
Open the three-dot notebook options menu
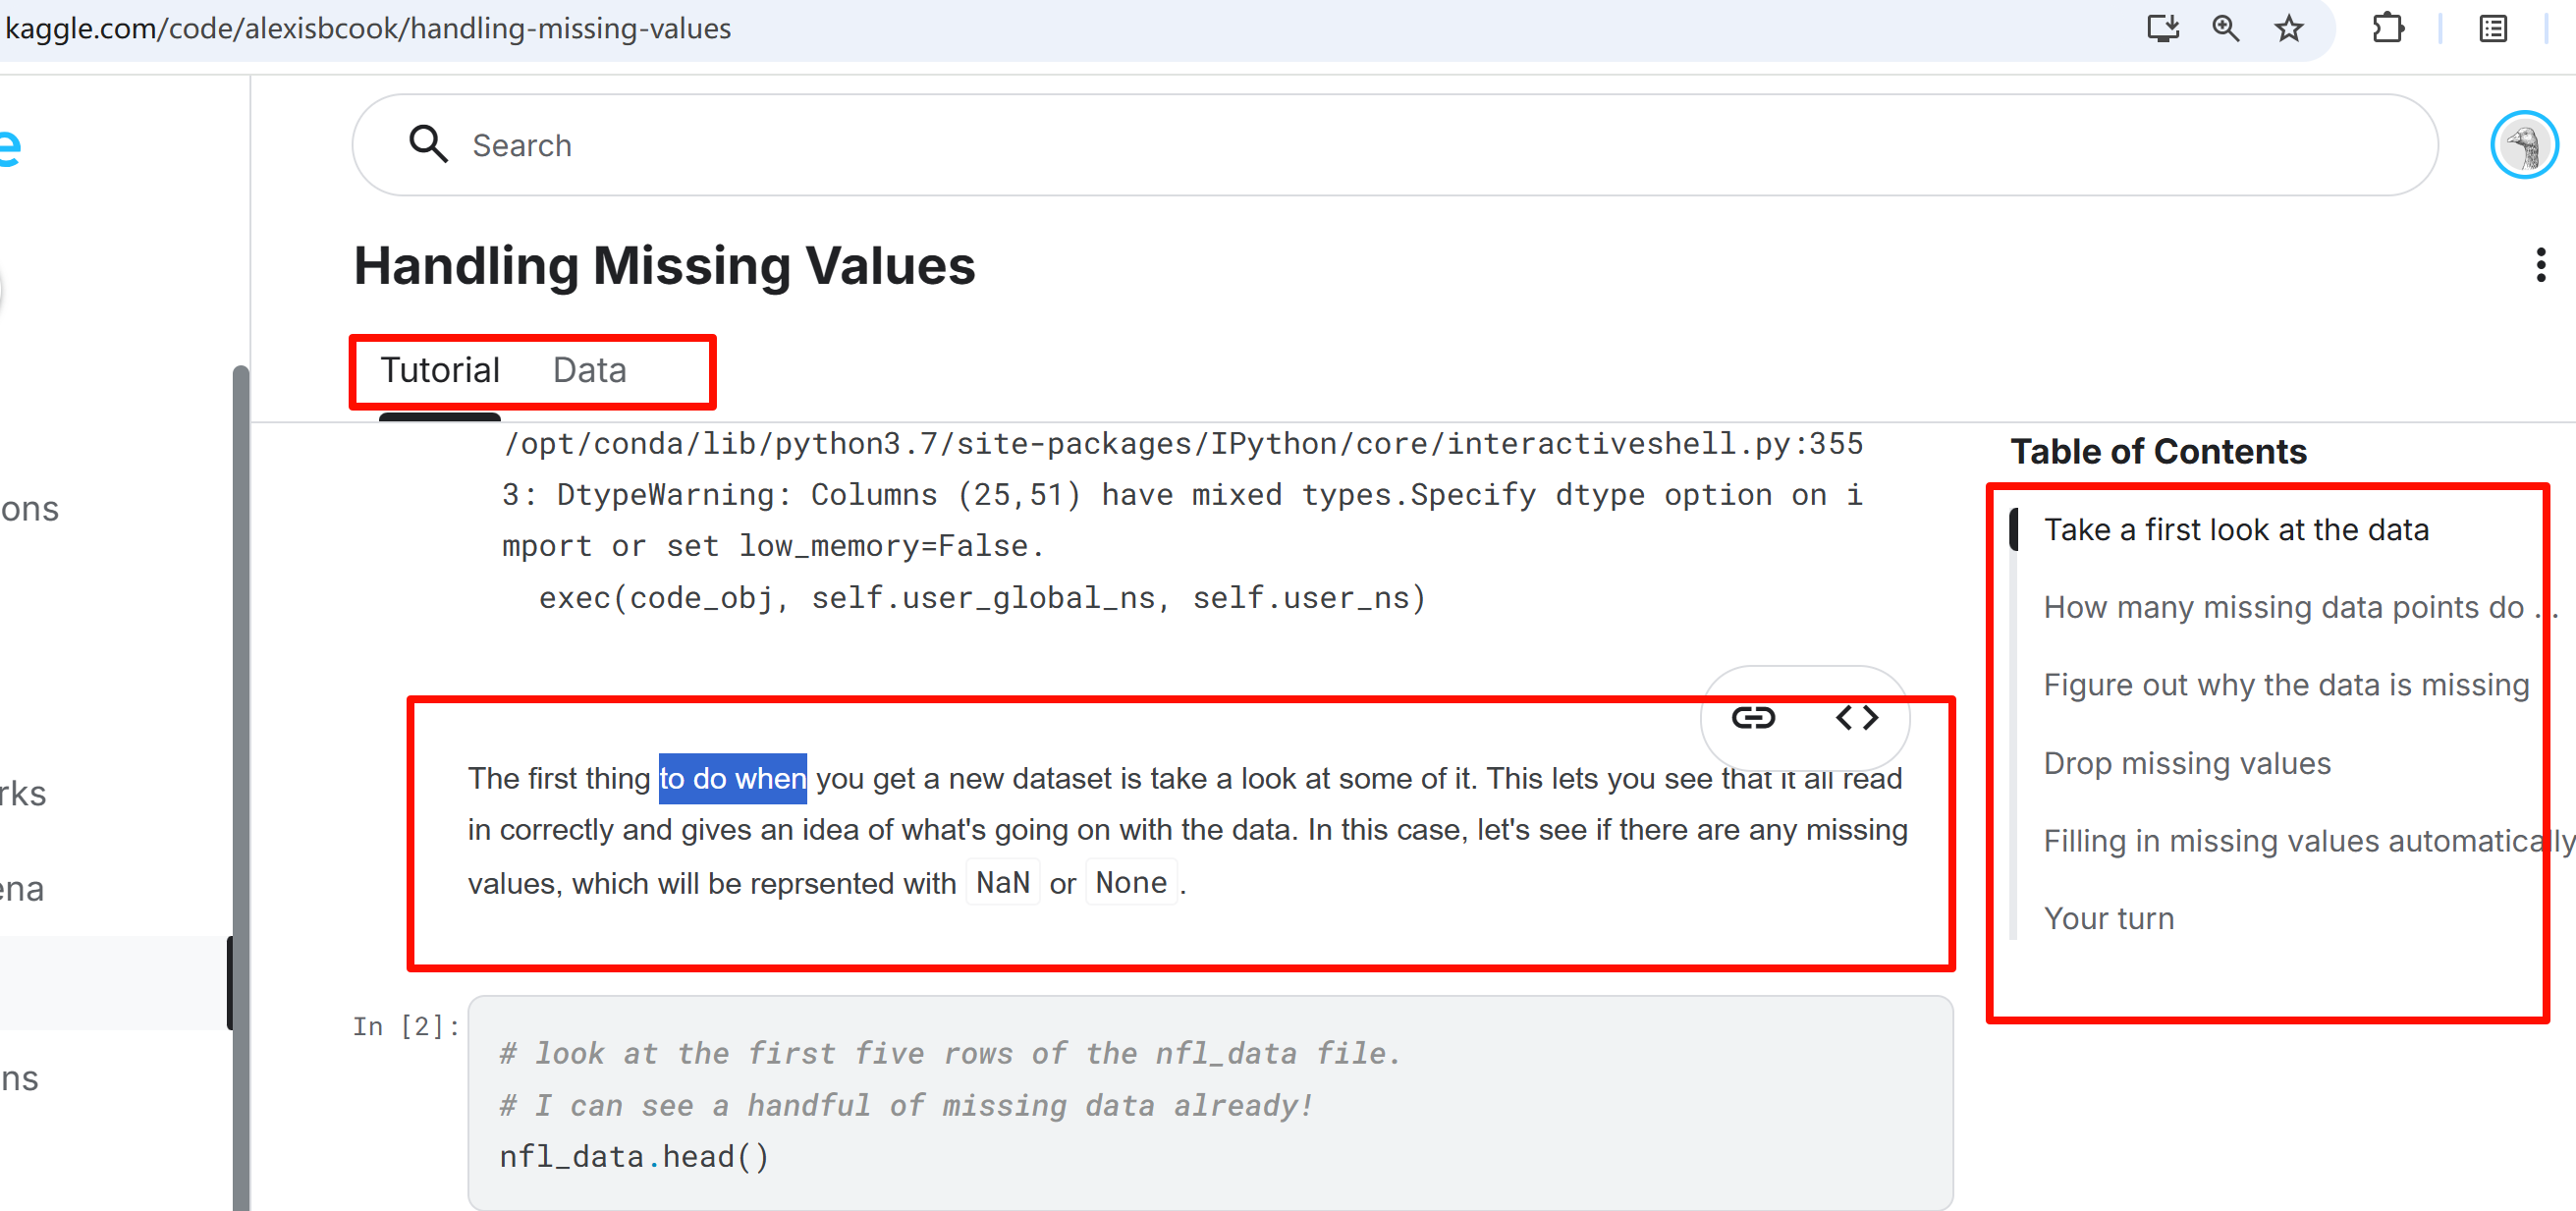pyautogui.click(x=2541, y=266)
